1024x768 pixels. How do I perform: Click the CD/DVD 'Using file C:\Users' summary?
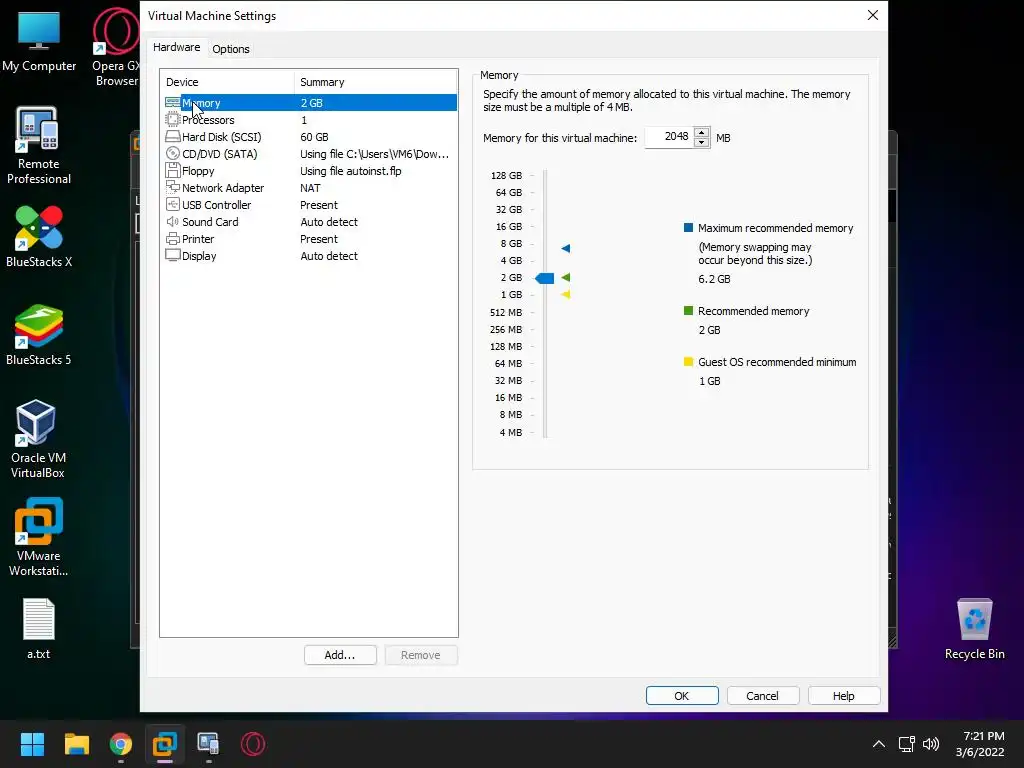[374, 153]
